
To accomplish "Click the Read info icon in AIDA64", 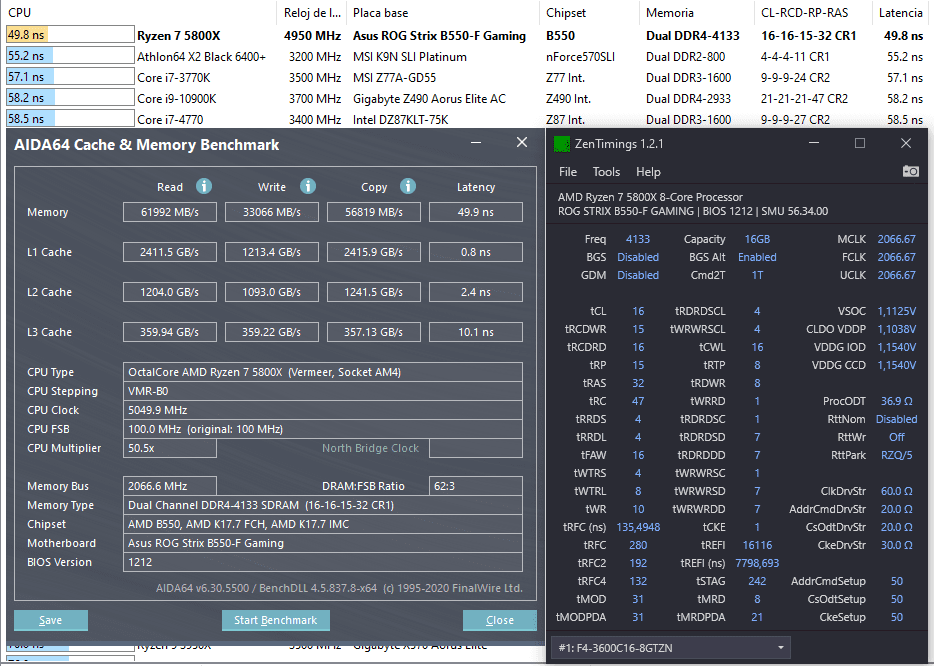I will (204, 186).
